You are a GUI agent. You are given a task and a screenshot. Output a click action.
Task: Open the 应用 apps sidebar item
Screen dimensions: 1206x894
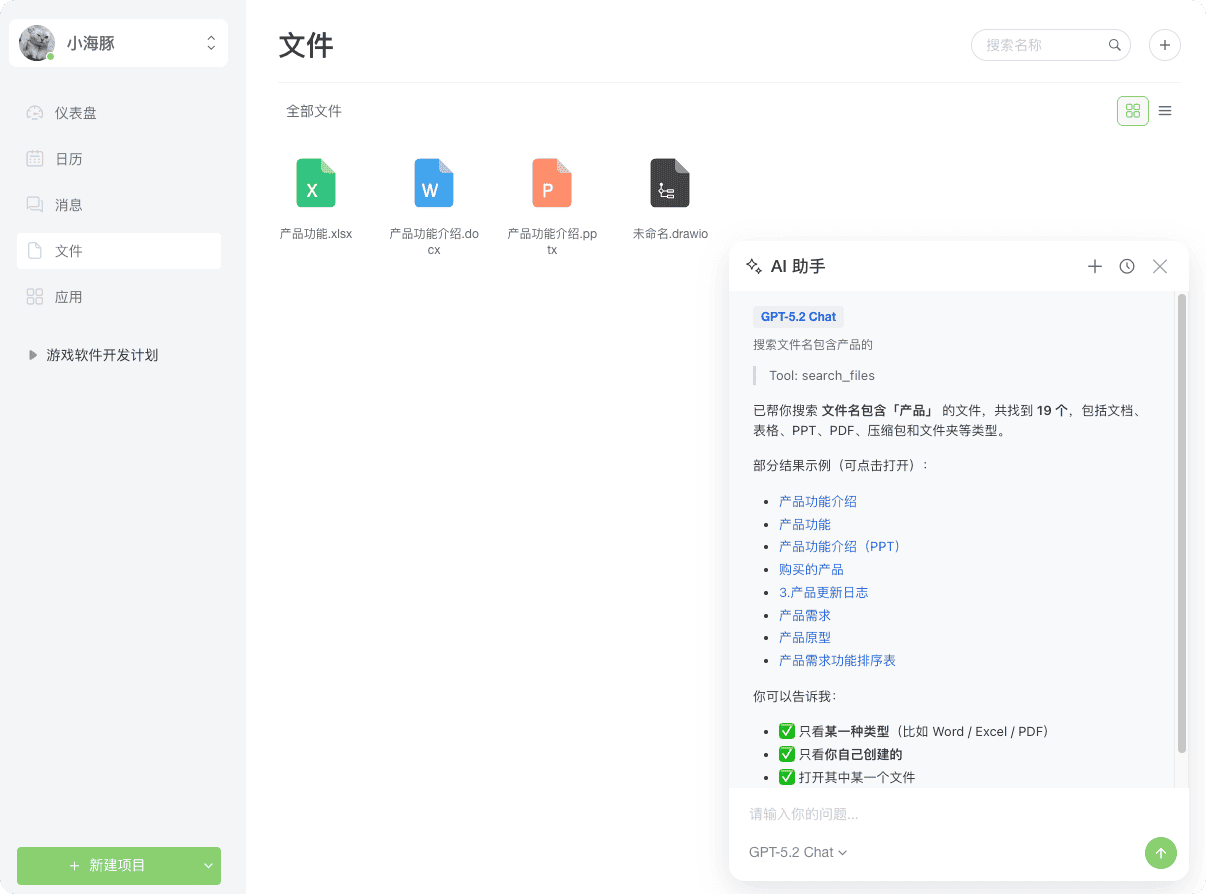pos(119,297)
